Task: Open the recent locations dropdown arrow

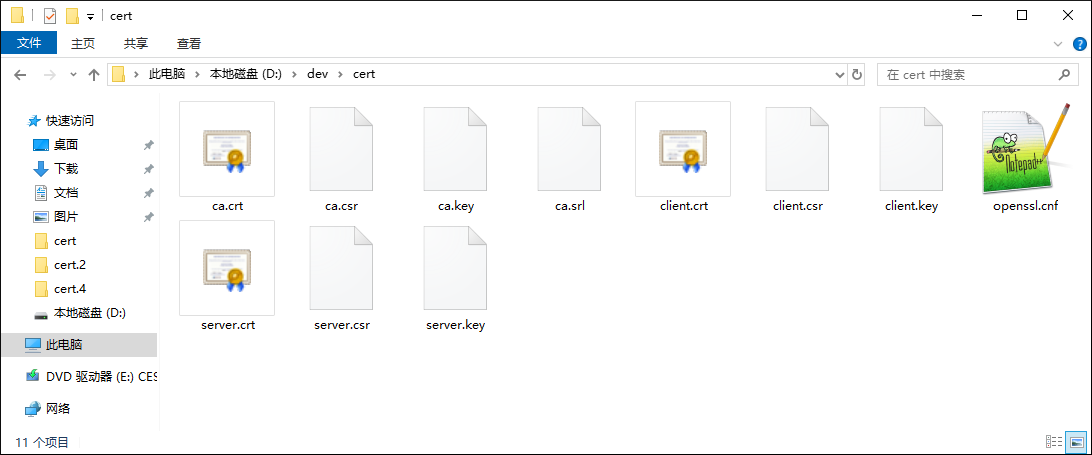Action: 73,74
